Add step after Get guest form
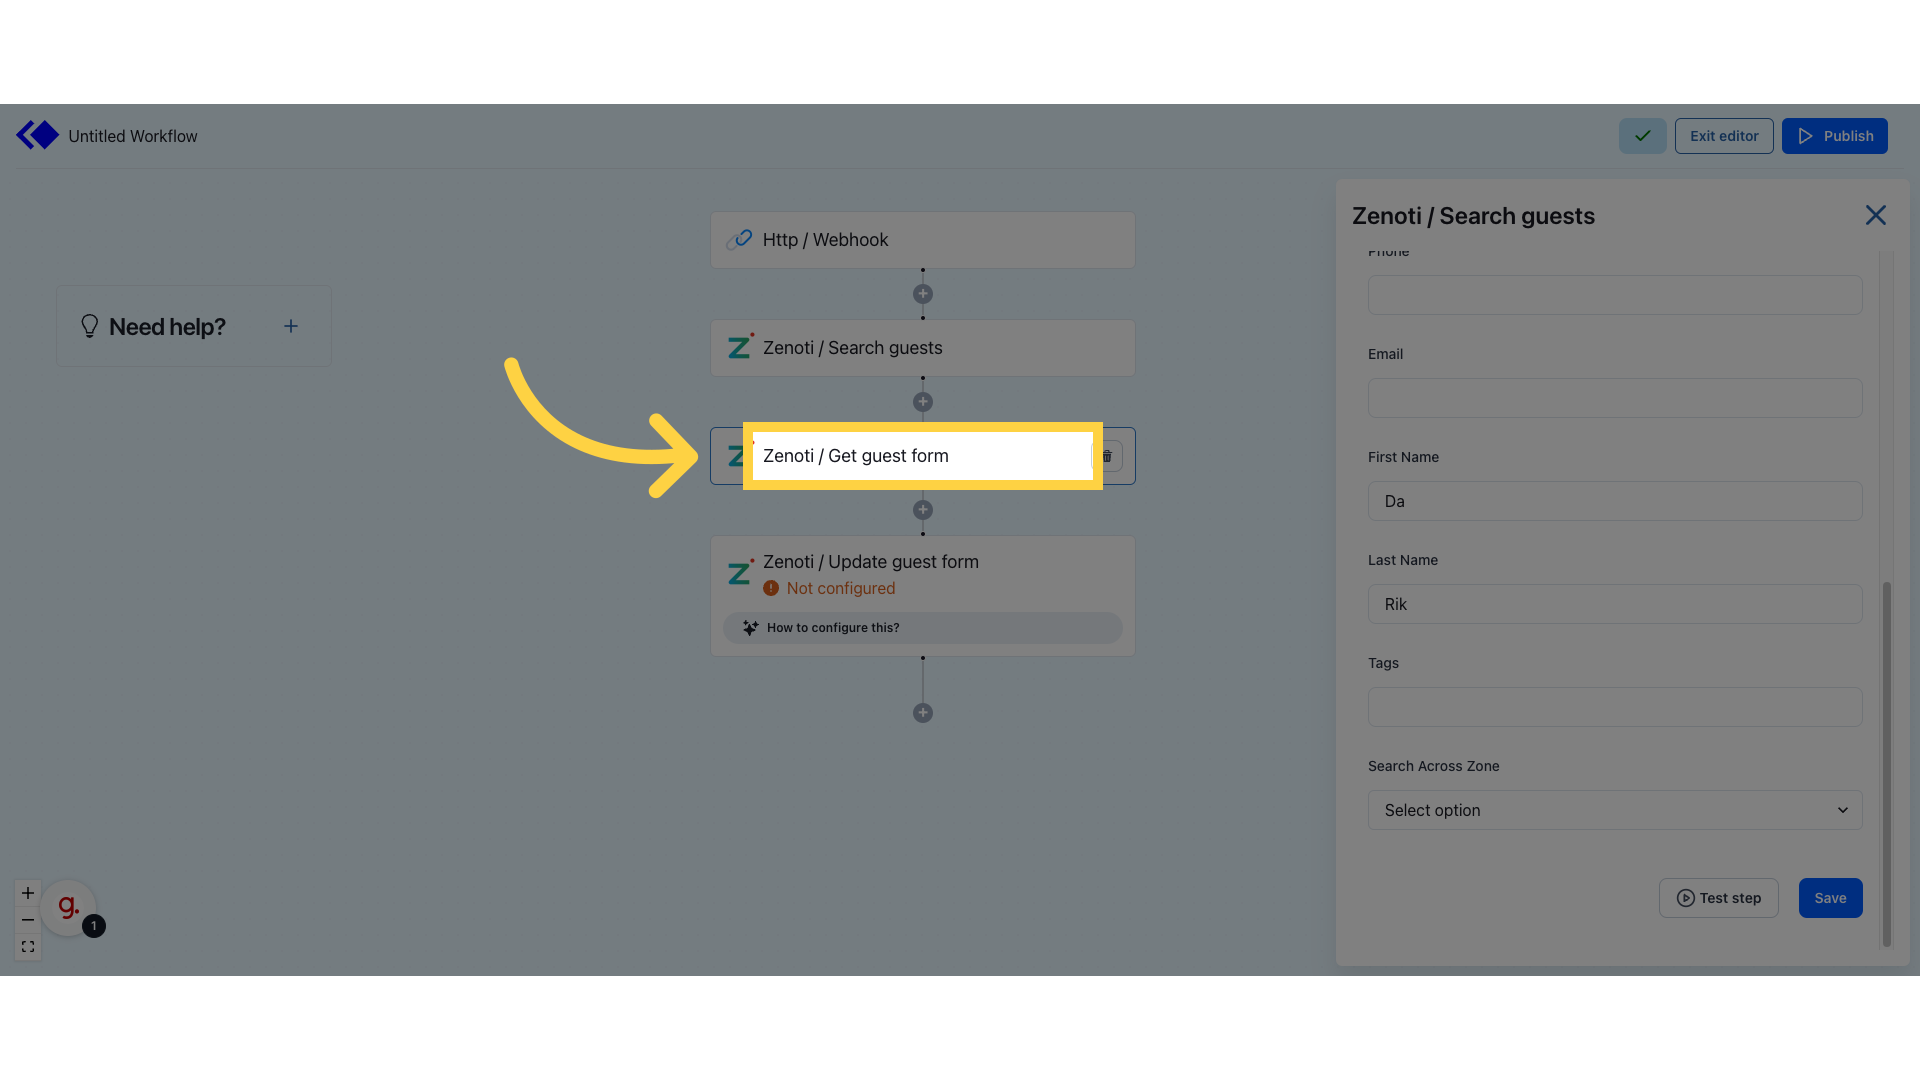Image resolution: width=1920 pixels, height=1080 pixels. coord(923,510)
